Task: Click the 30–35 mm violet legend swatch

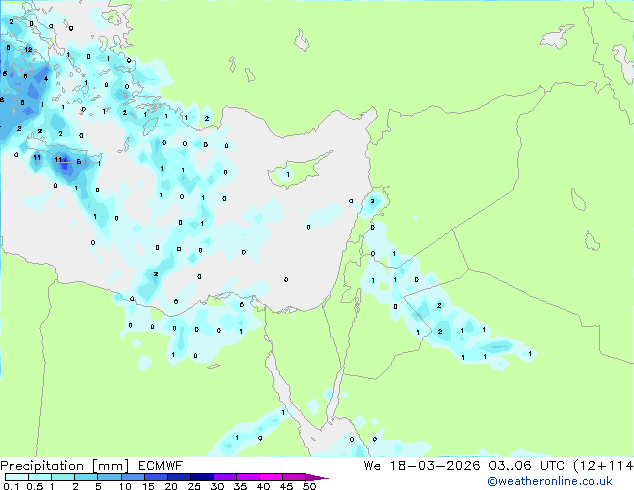Action: 224,477
